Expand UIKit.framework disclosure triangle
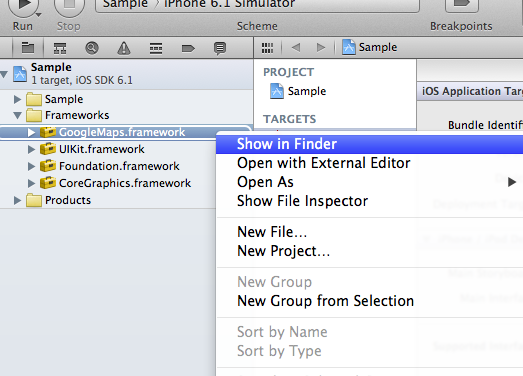The height and width of the screenshot is (376, 523). tap(31, 149)
